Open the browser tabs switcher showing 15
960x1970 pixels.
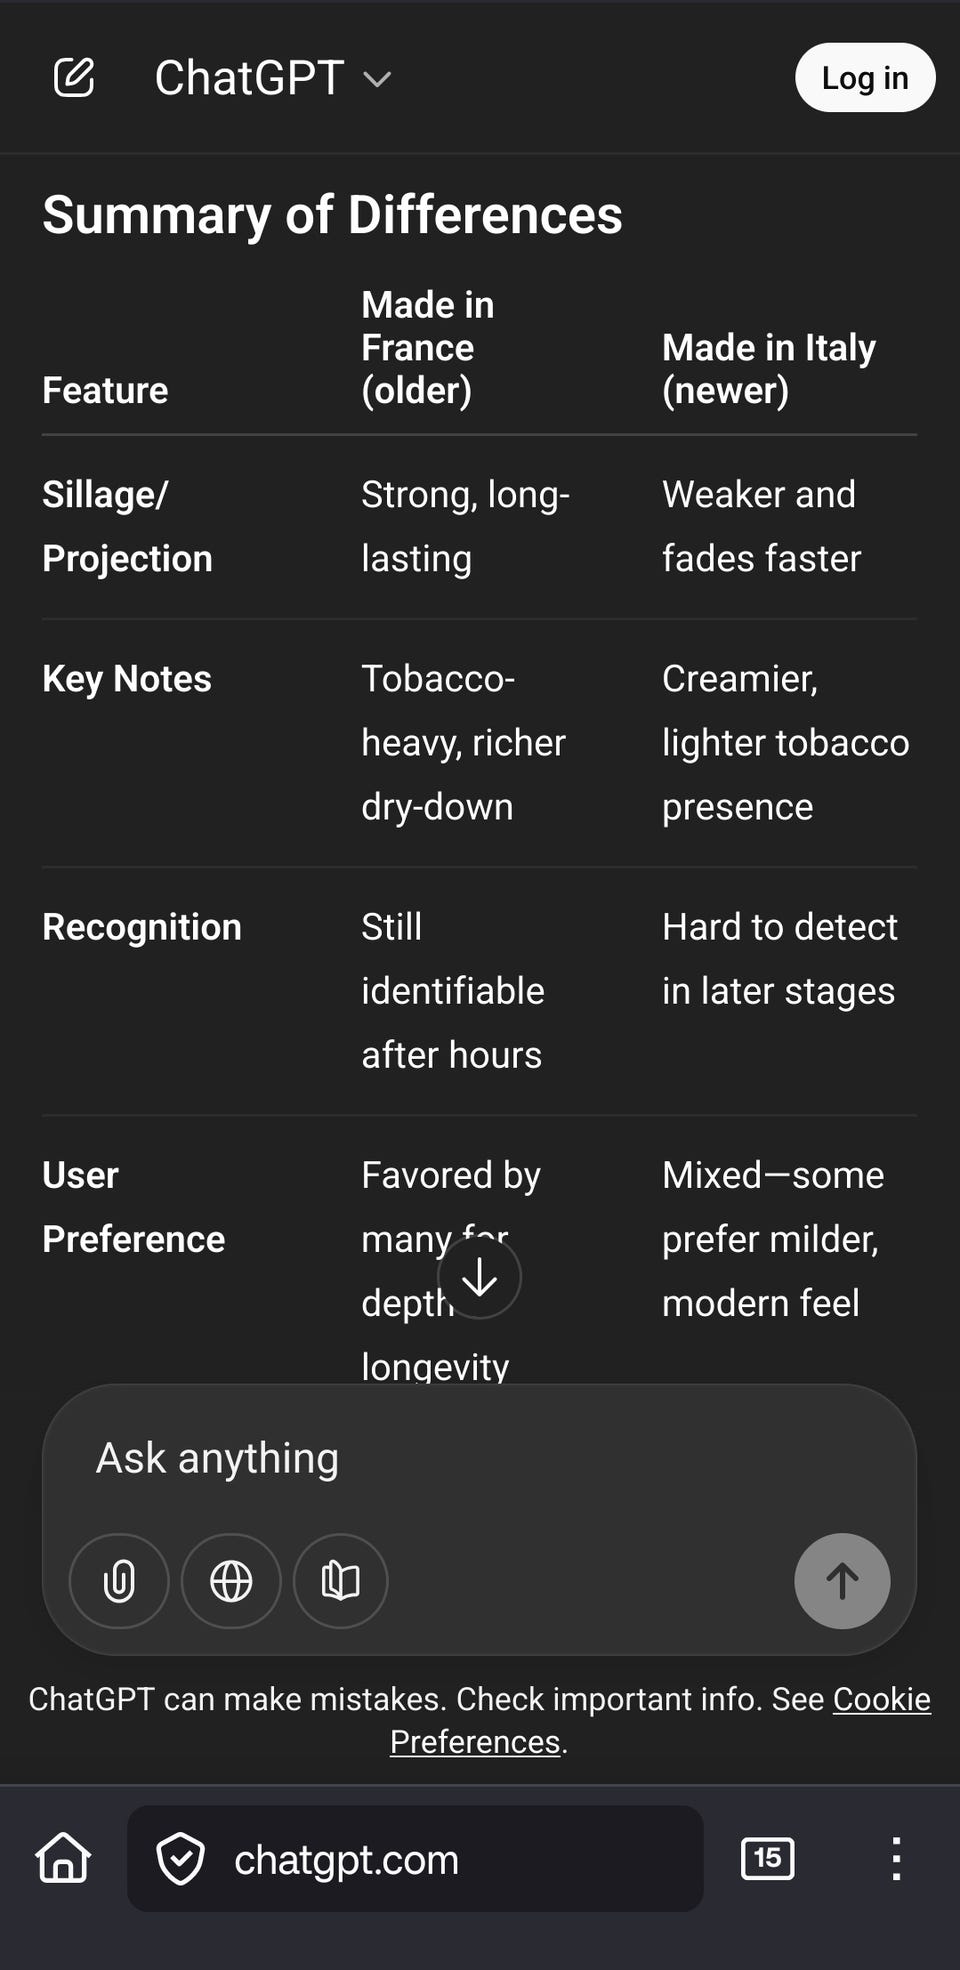click(x=767, y=1859)
